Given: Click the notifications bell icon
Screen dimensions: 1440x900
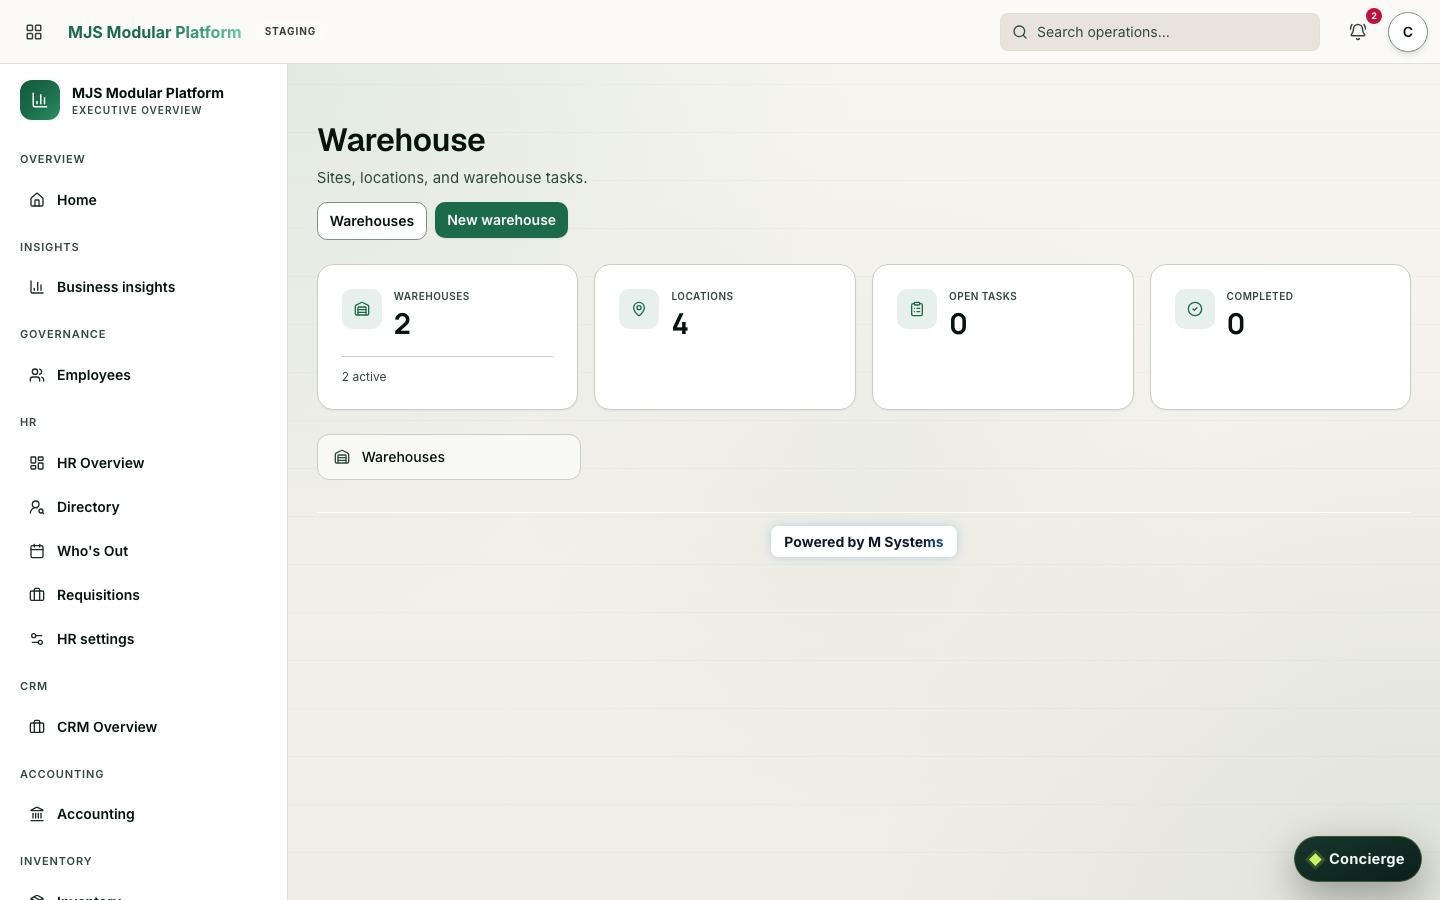Looking at the screenshot, I should coord(1358,32).
